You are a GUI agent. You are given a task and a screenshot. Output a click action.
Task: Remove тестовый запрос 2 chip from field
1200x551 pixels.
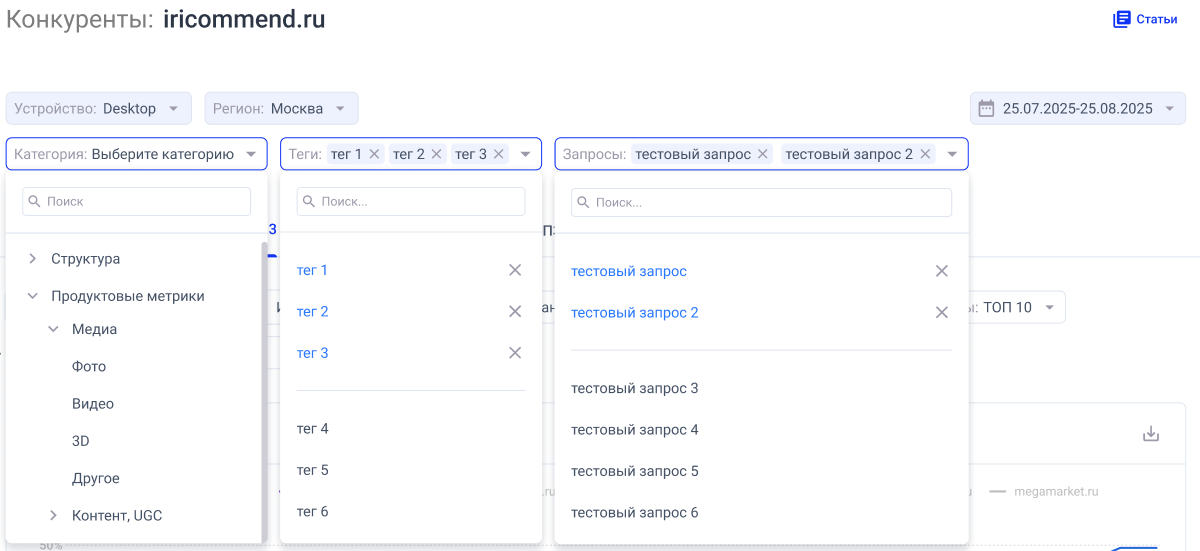(x=925, y=154)
